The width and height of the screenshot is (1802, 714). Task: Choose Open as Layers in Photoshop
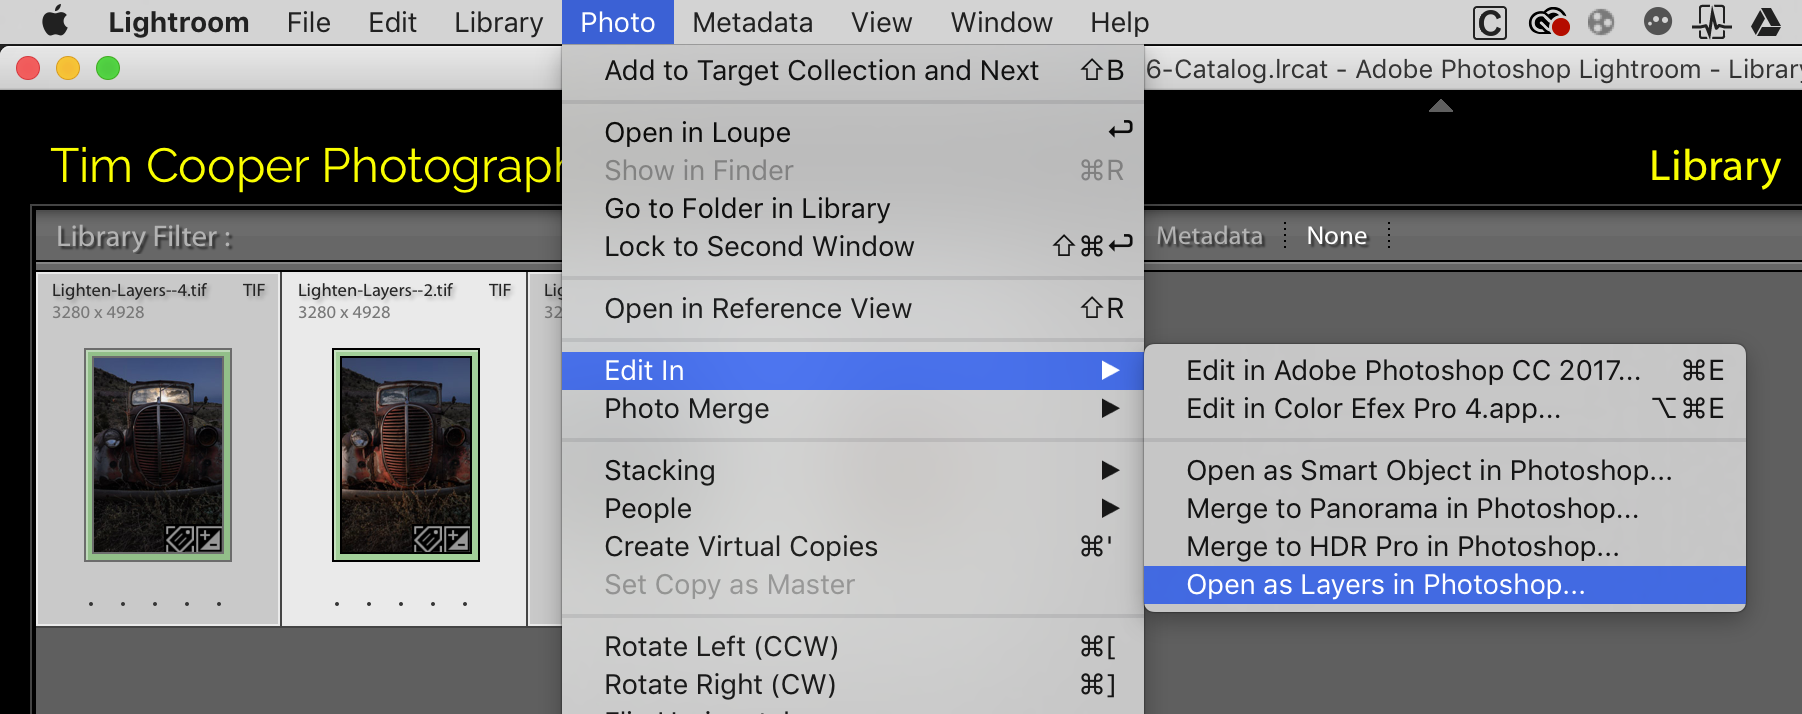click(1445, 585)
